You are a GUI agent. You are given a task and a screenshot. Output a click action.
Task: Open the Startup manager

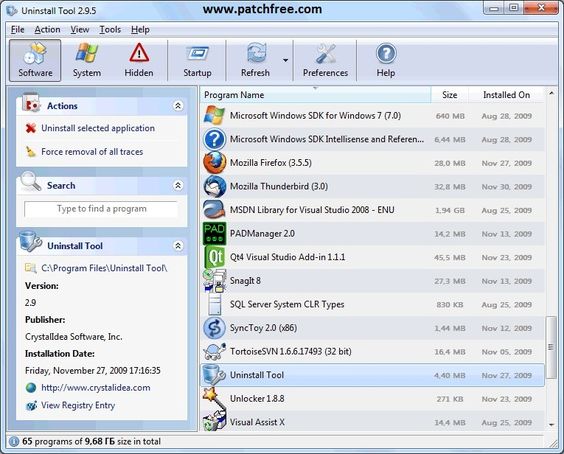coord(197,60)
